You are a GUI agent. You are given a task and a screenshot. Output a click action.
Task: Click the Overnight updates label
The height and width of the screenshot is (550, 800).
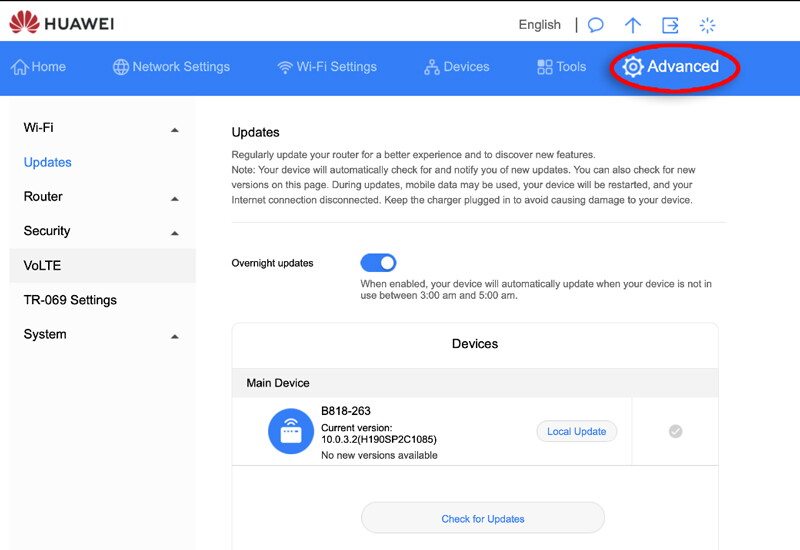pyautogui.click(x=272, y=263)
